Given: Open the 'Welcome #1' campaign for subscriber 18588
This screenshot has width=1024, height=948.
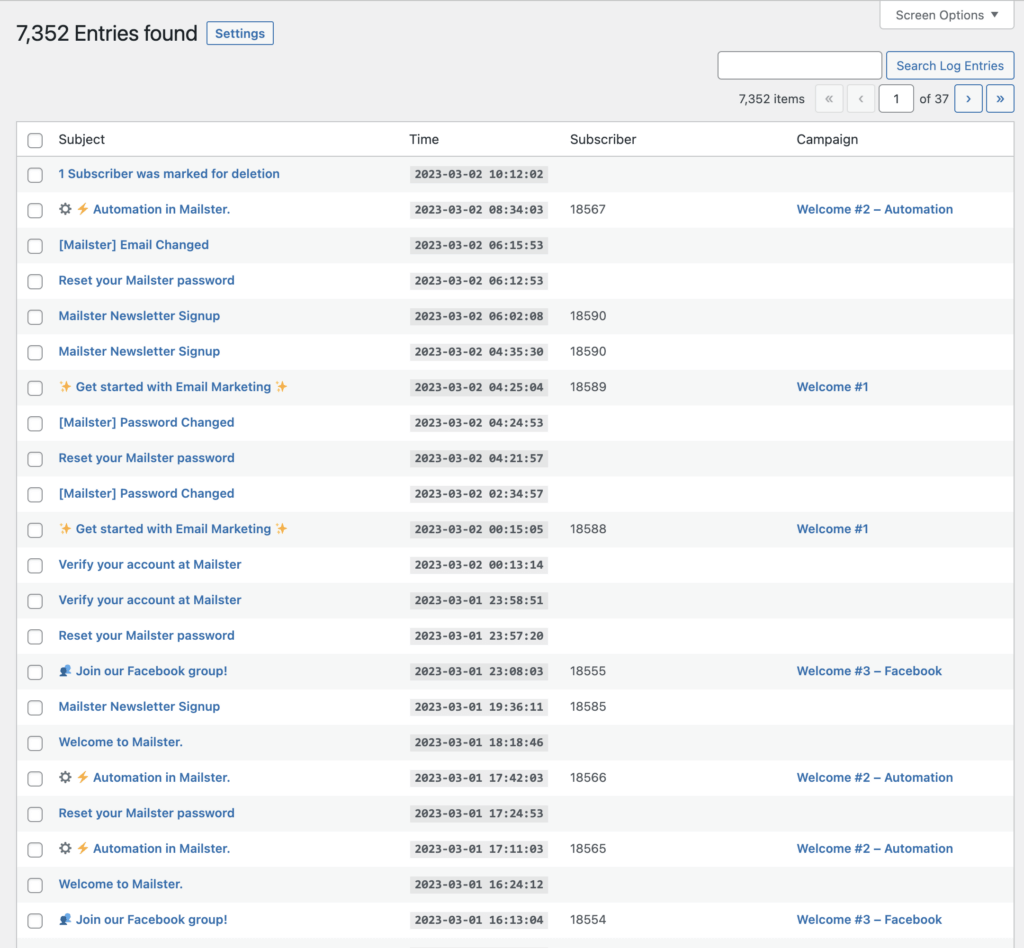Looking at the screenshot, I should [x=832, y=529].
